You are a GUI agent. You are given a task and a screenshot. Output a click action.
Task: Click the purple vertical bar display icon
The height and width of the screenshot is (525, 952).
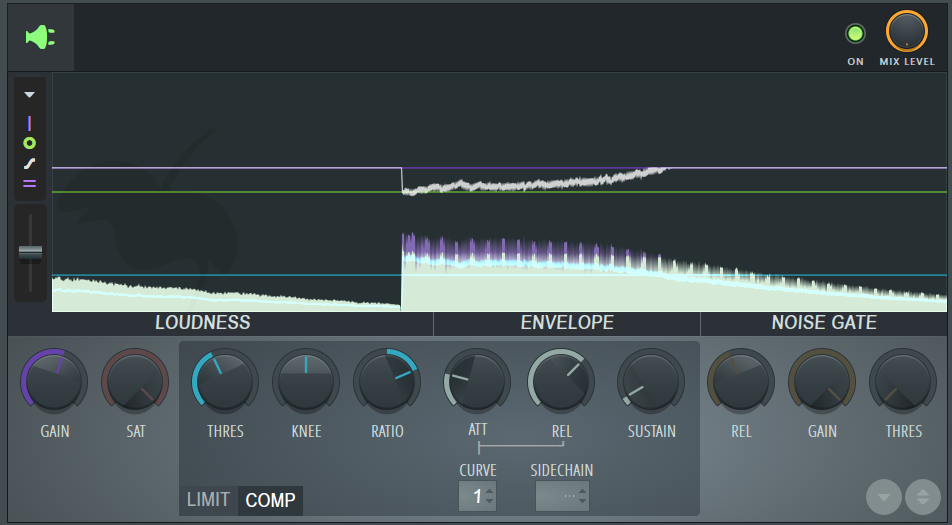point(29,123)
